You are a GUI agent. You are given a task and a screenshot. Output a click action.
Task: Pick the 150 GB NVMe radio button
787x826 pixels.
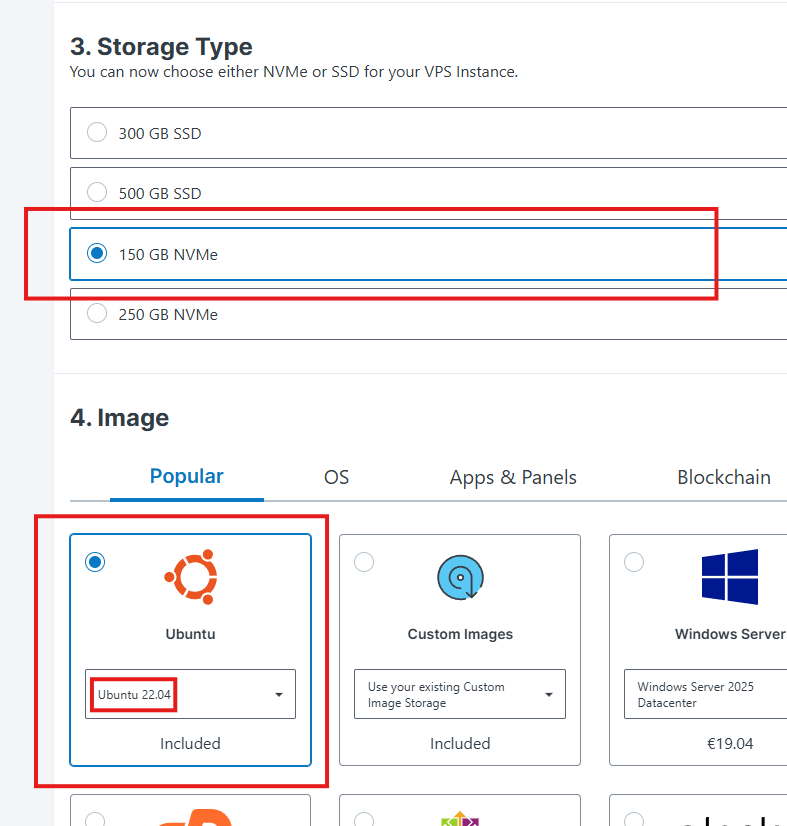(97, 254)
